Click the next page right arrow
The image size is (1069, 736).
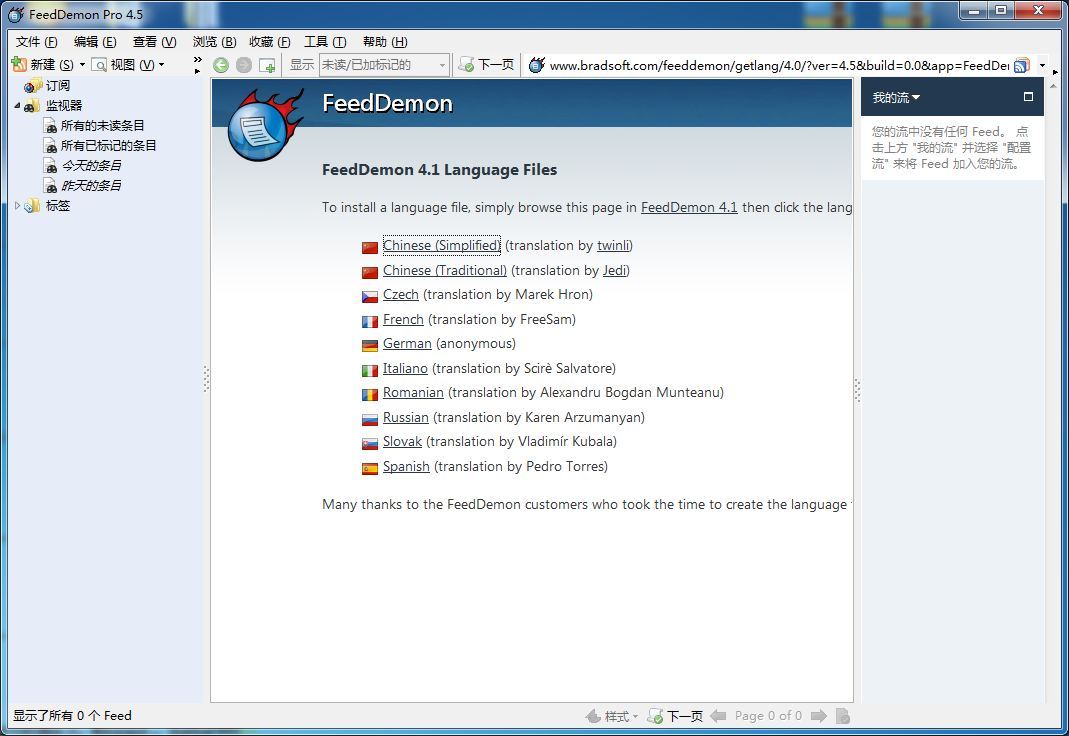coord(819,716)
